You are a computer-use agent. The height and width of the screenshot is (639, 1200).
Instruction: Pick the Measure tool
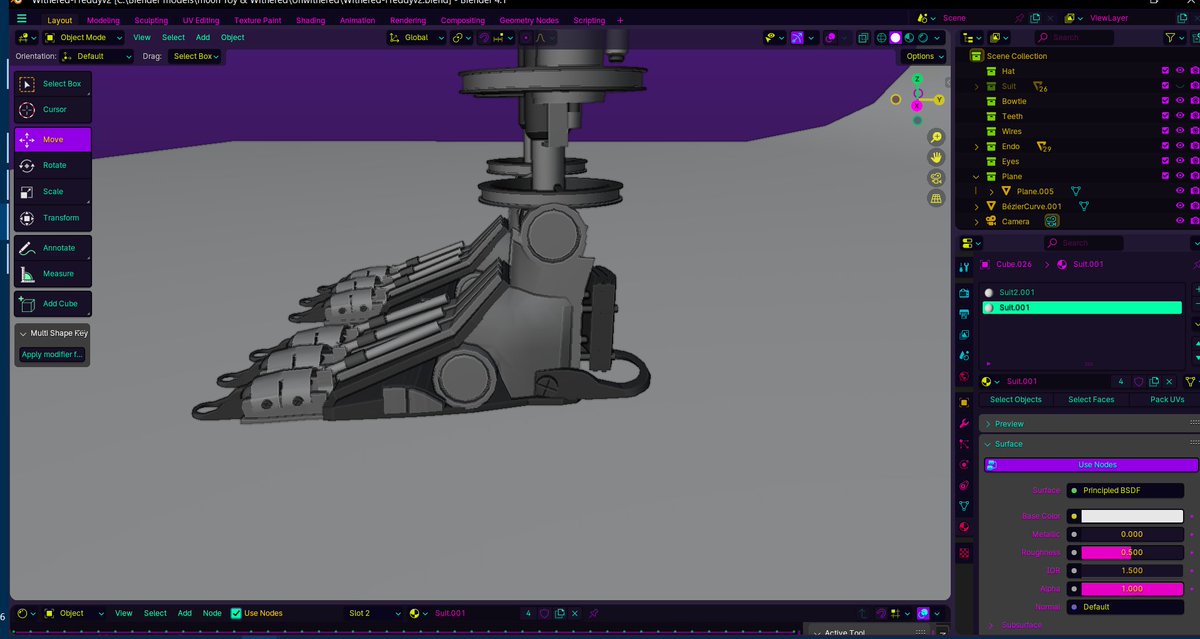[53, 274]
